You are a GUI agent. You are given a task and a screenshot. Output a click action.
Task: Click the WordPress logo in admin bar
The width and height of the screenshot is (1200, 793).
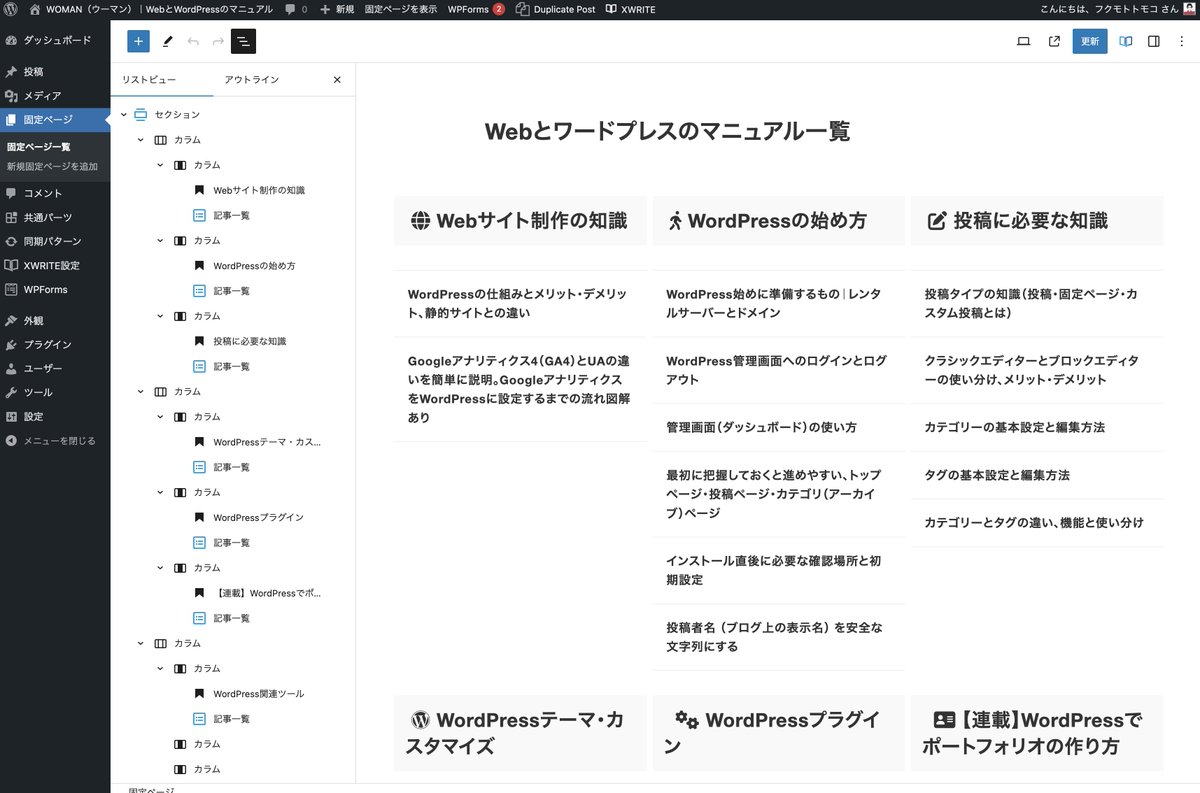click(11, 9)
